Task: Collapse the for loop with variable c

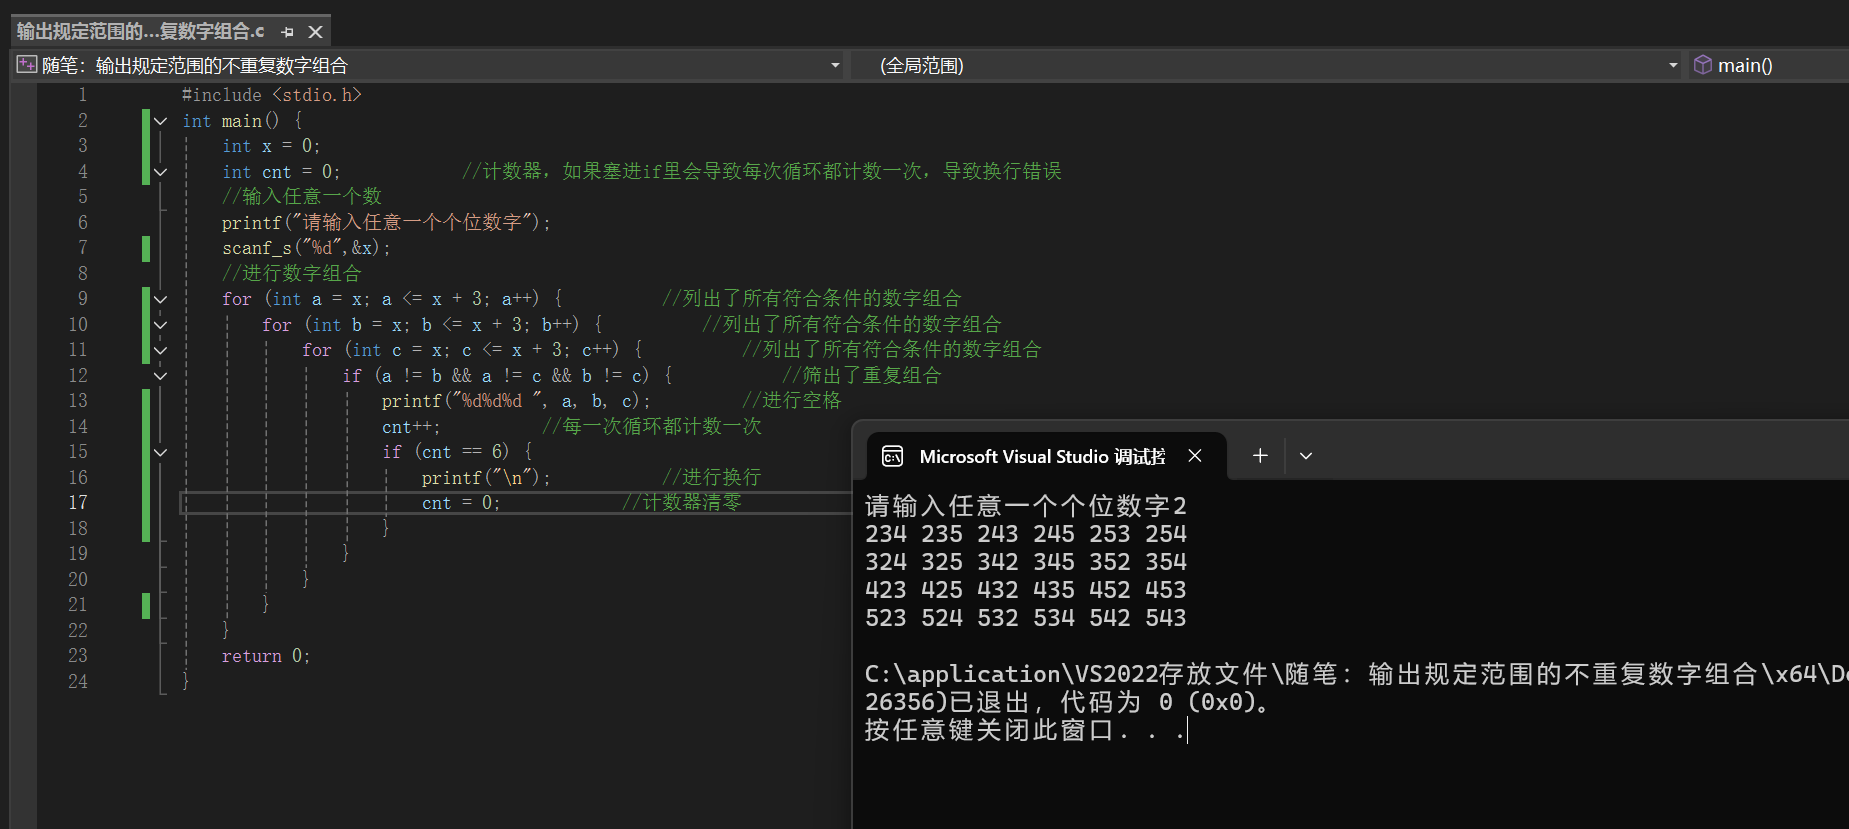Action: (x=160, y=350)
